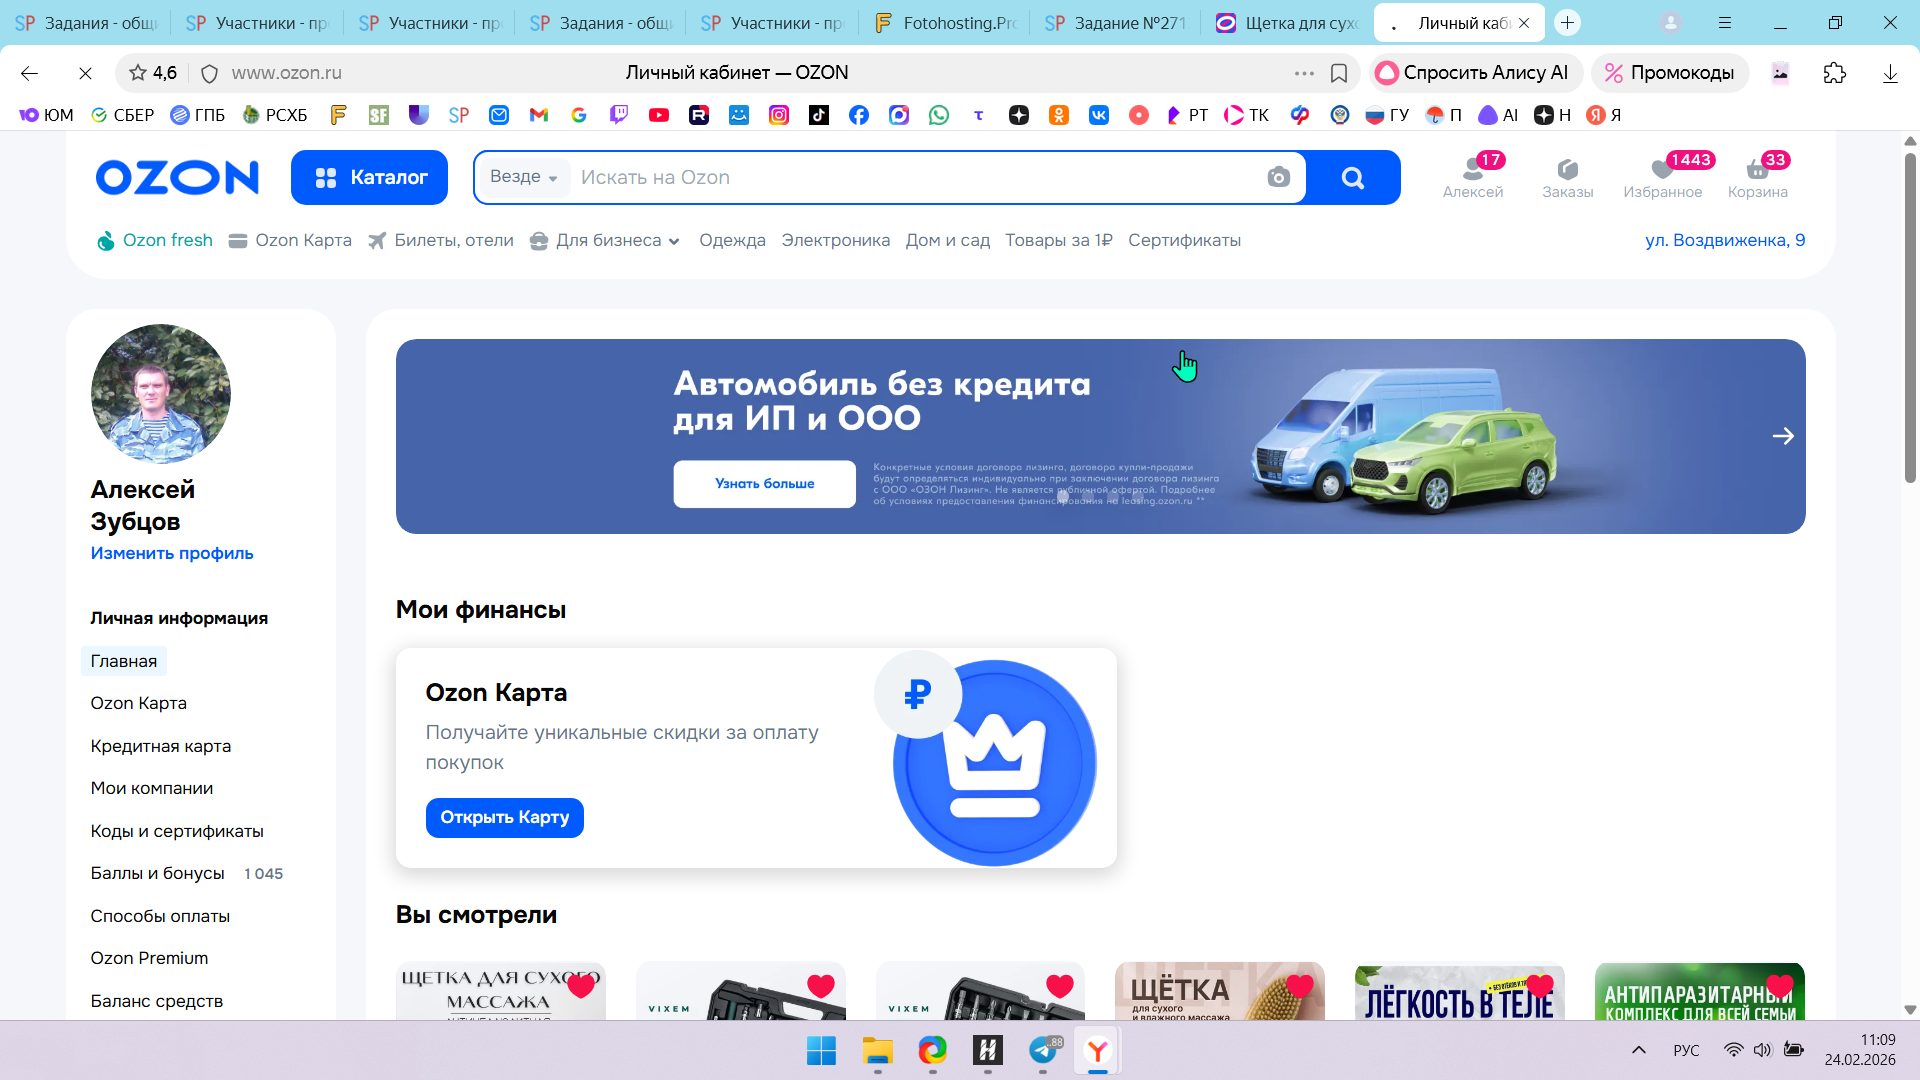Switch to the Fotohosting browser tab
The image size is (1920, 1080).
[945, 23]
